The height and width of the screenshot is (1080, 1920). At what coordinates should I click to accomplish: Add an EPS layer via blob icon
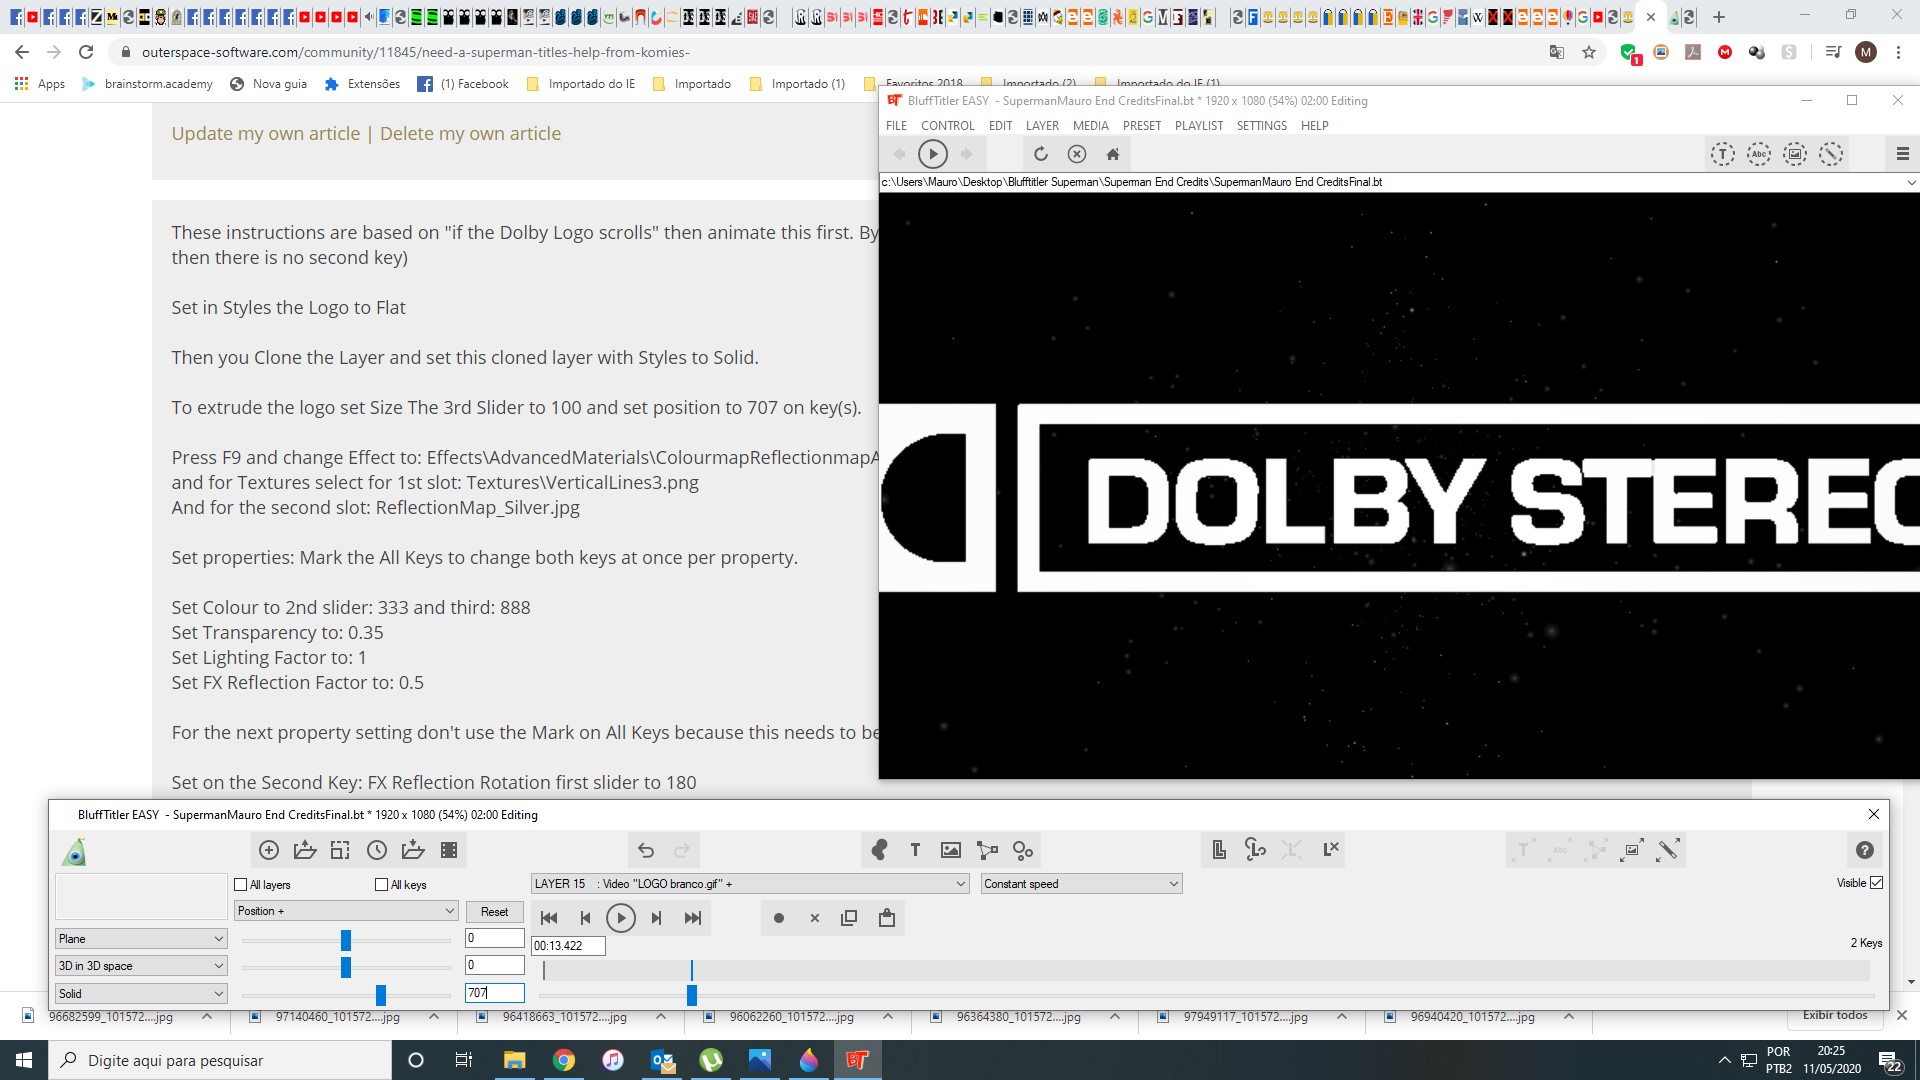pos(879,850)
